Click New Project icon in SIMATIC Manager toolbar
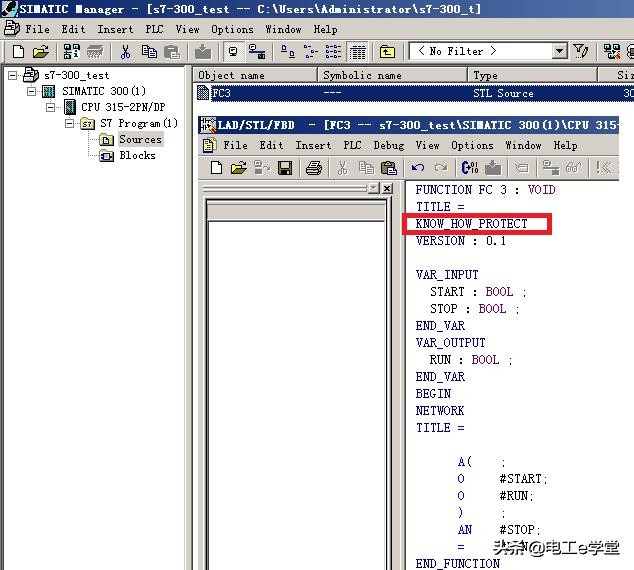Screen dimensions: 634x570 [x=18, y=52]
